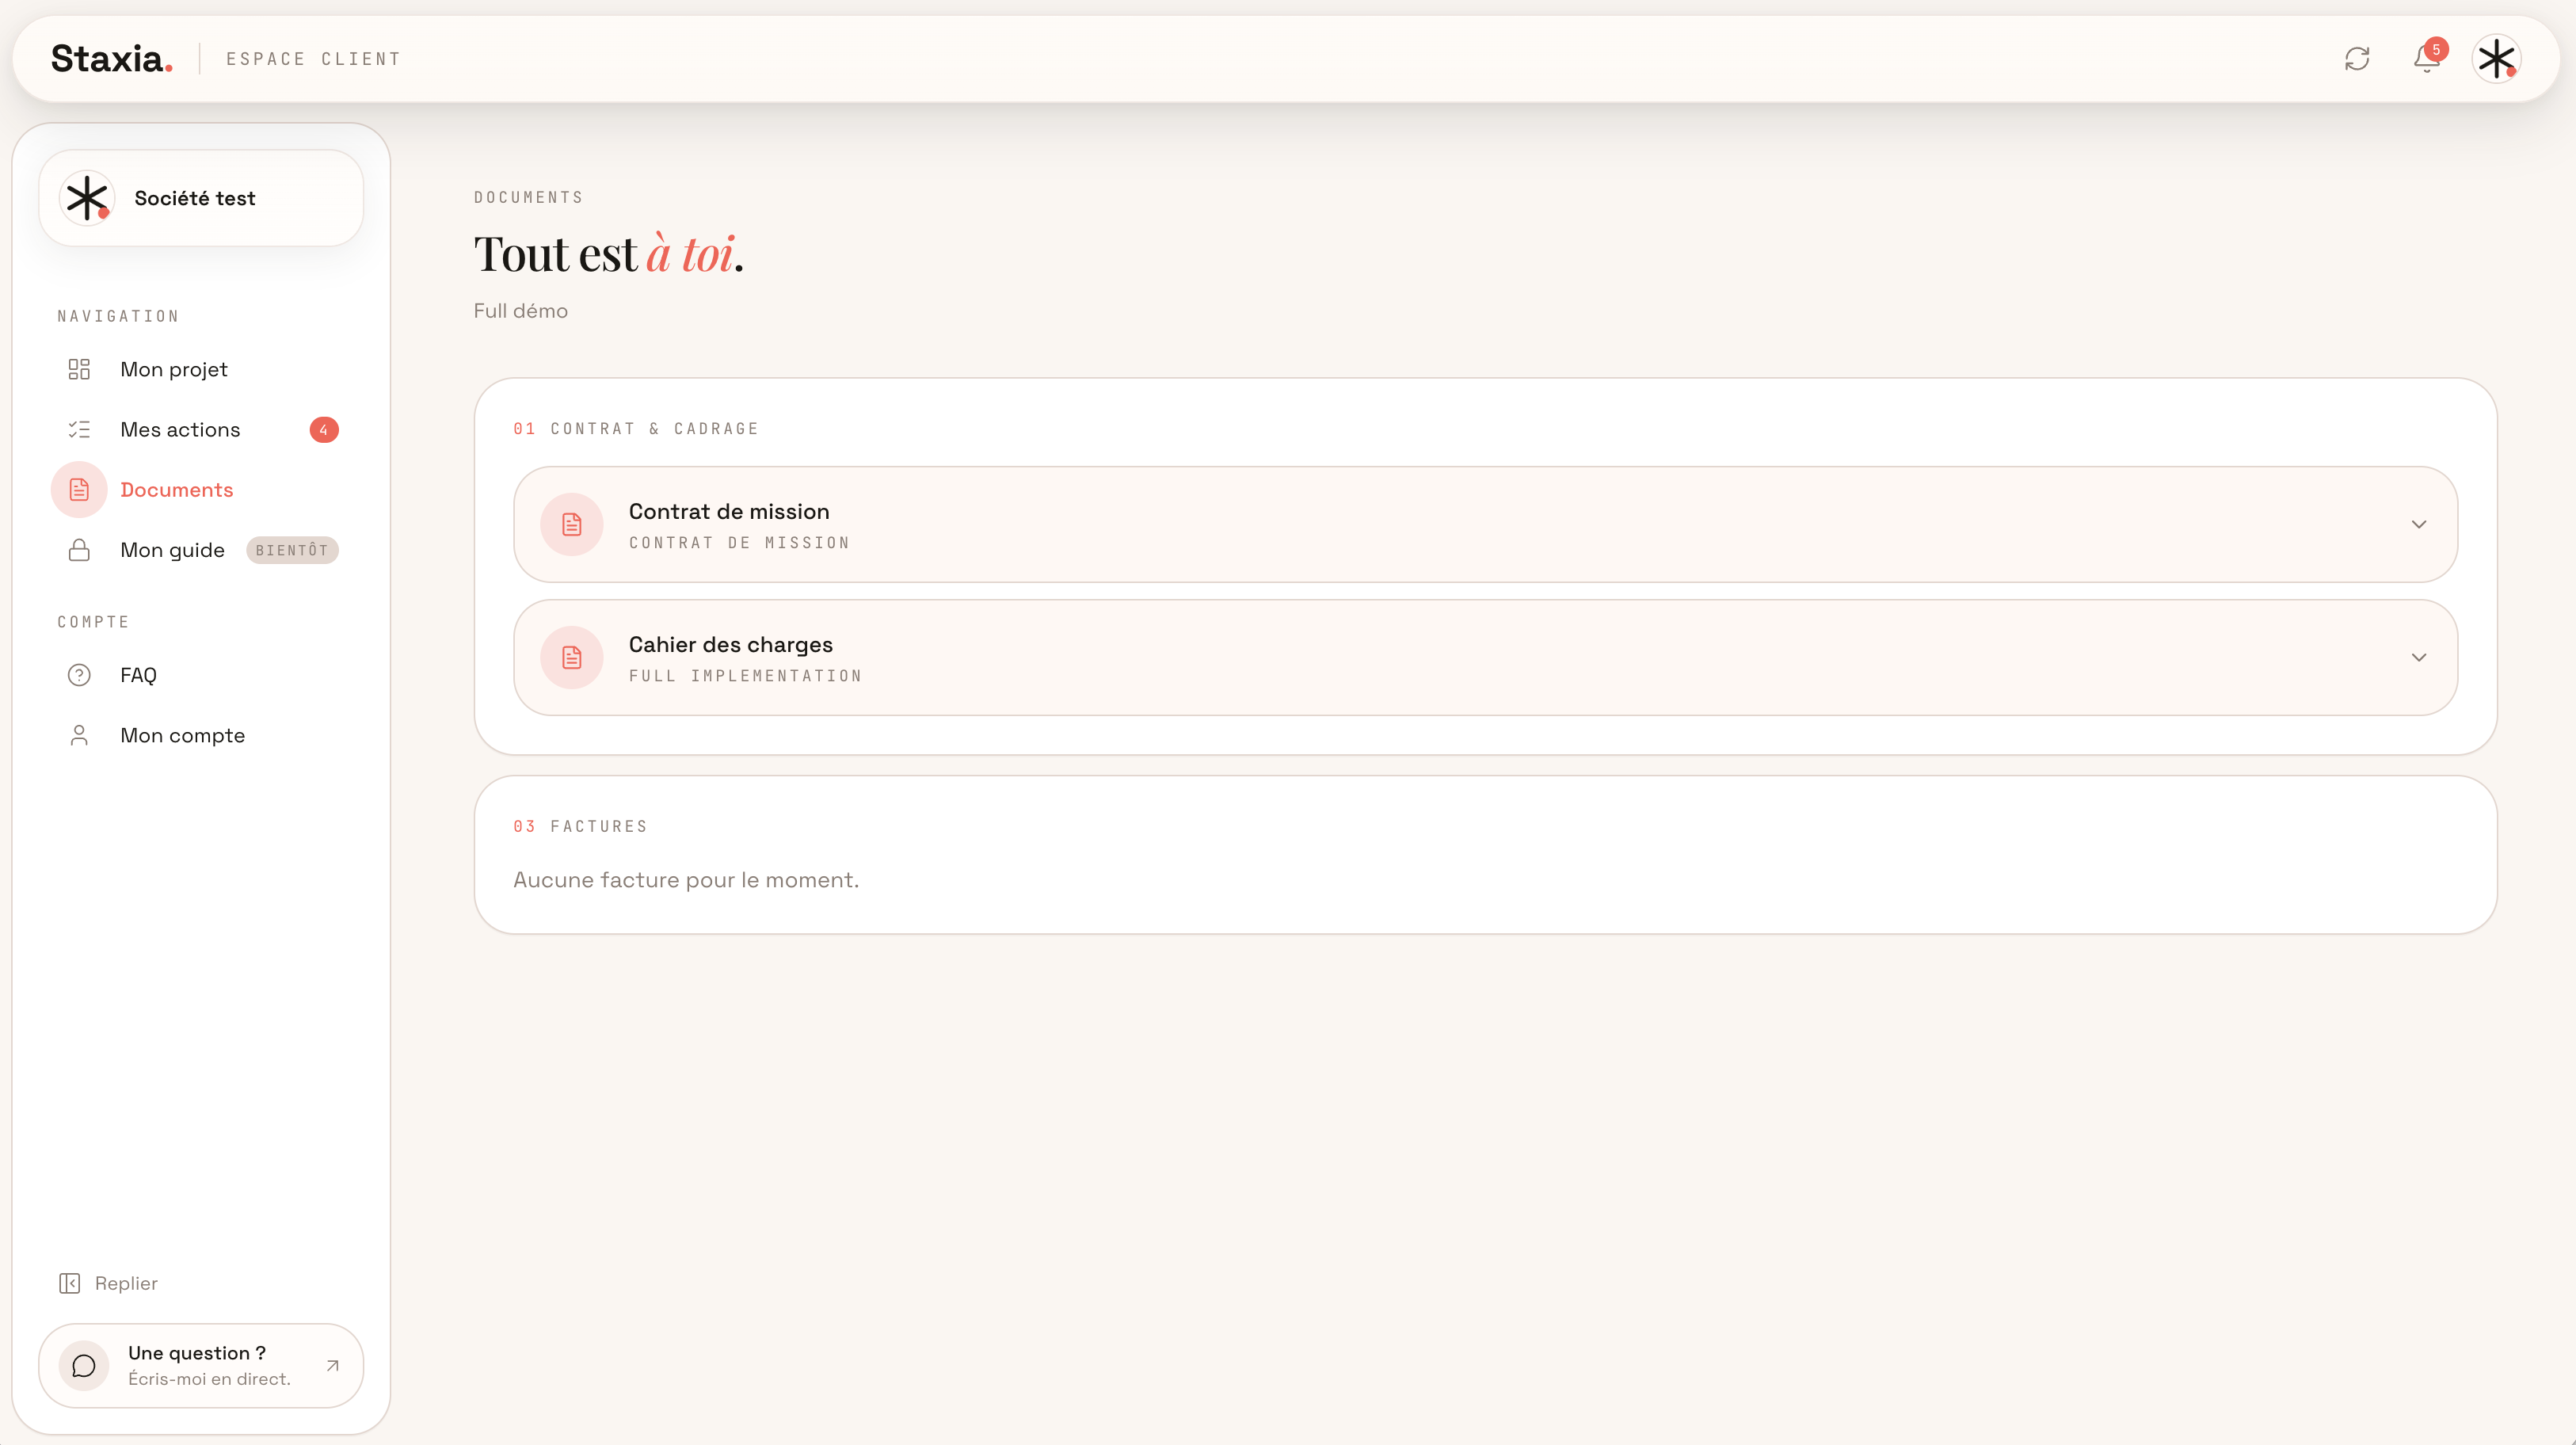This screenshot has width=2576, height=1445.
Task: Click the Mes actions badge showing 4
Action: click(323, 430)
